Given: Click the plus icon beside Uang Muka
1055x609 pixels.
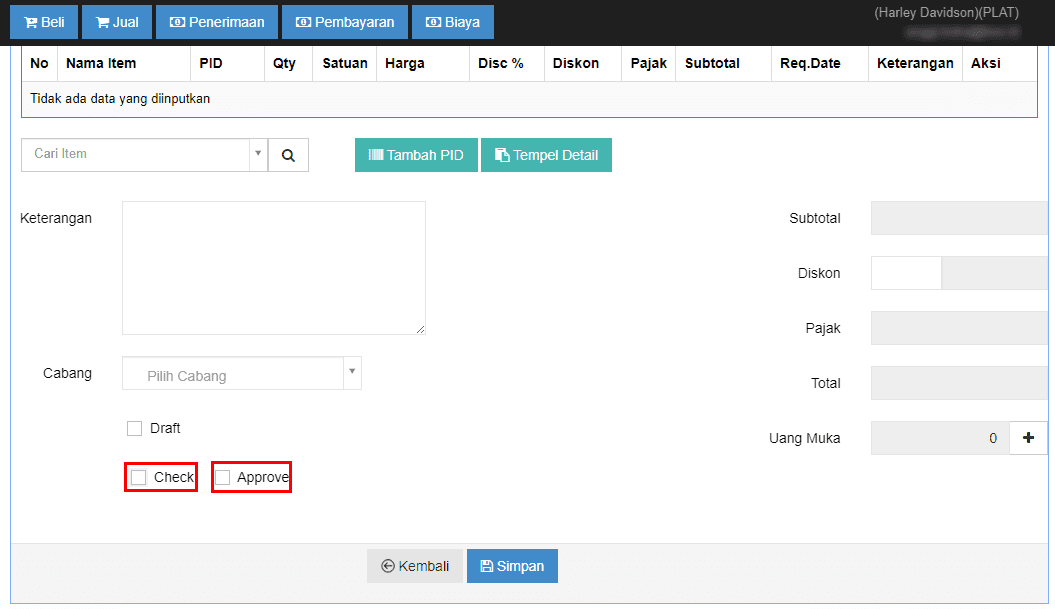Looking at the screenshot, I should point(1028,438).
